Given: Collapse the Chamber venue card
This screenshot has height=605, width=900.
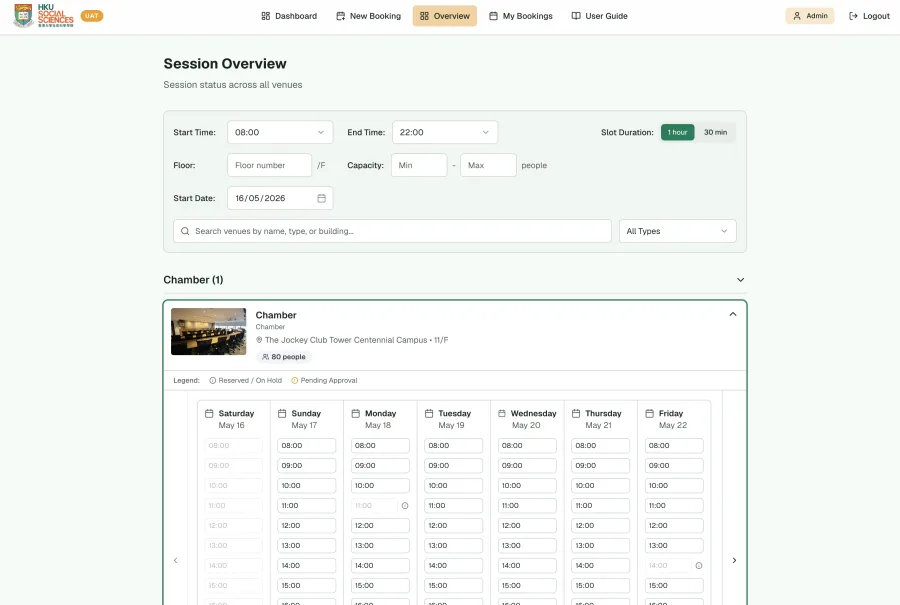Looking at the screenshot, I should [732, 314].
